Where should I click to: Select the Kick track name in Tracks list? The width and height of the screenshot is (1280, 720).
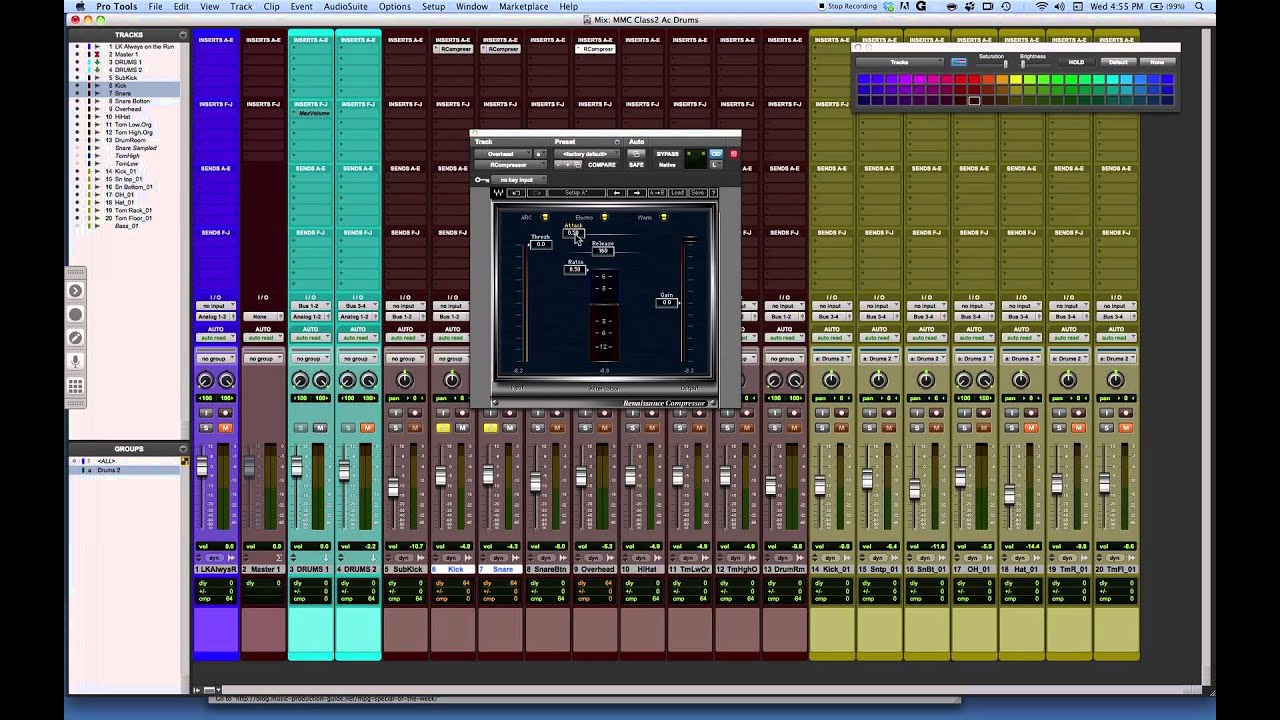120,86
